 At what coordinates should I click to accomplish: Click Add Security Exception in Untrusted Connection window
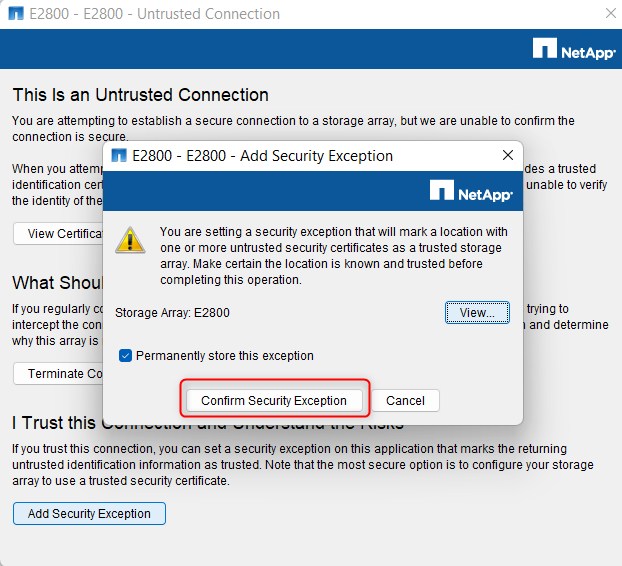[x=89, y=514]
